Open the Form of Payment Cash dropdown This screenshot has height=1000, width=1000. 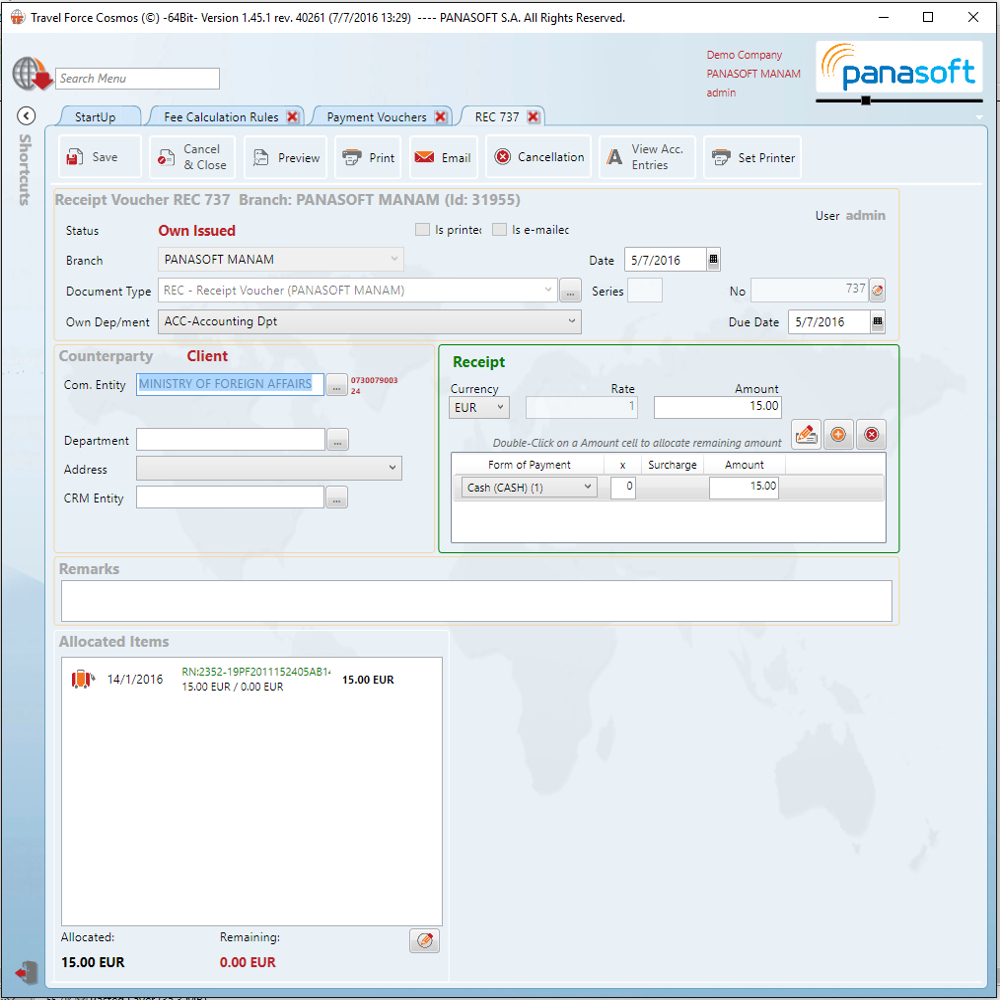point(587,487)
